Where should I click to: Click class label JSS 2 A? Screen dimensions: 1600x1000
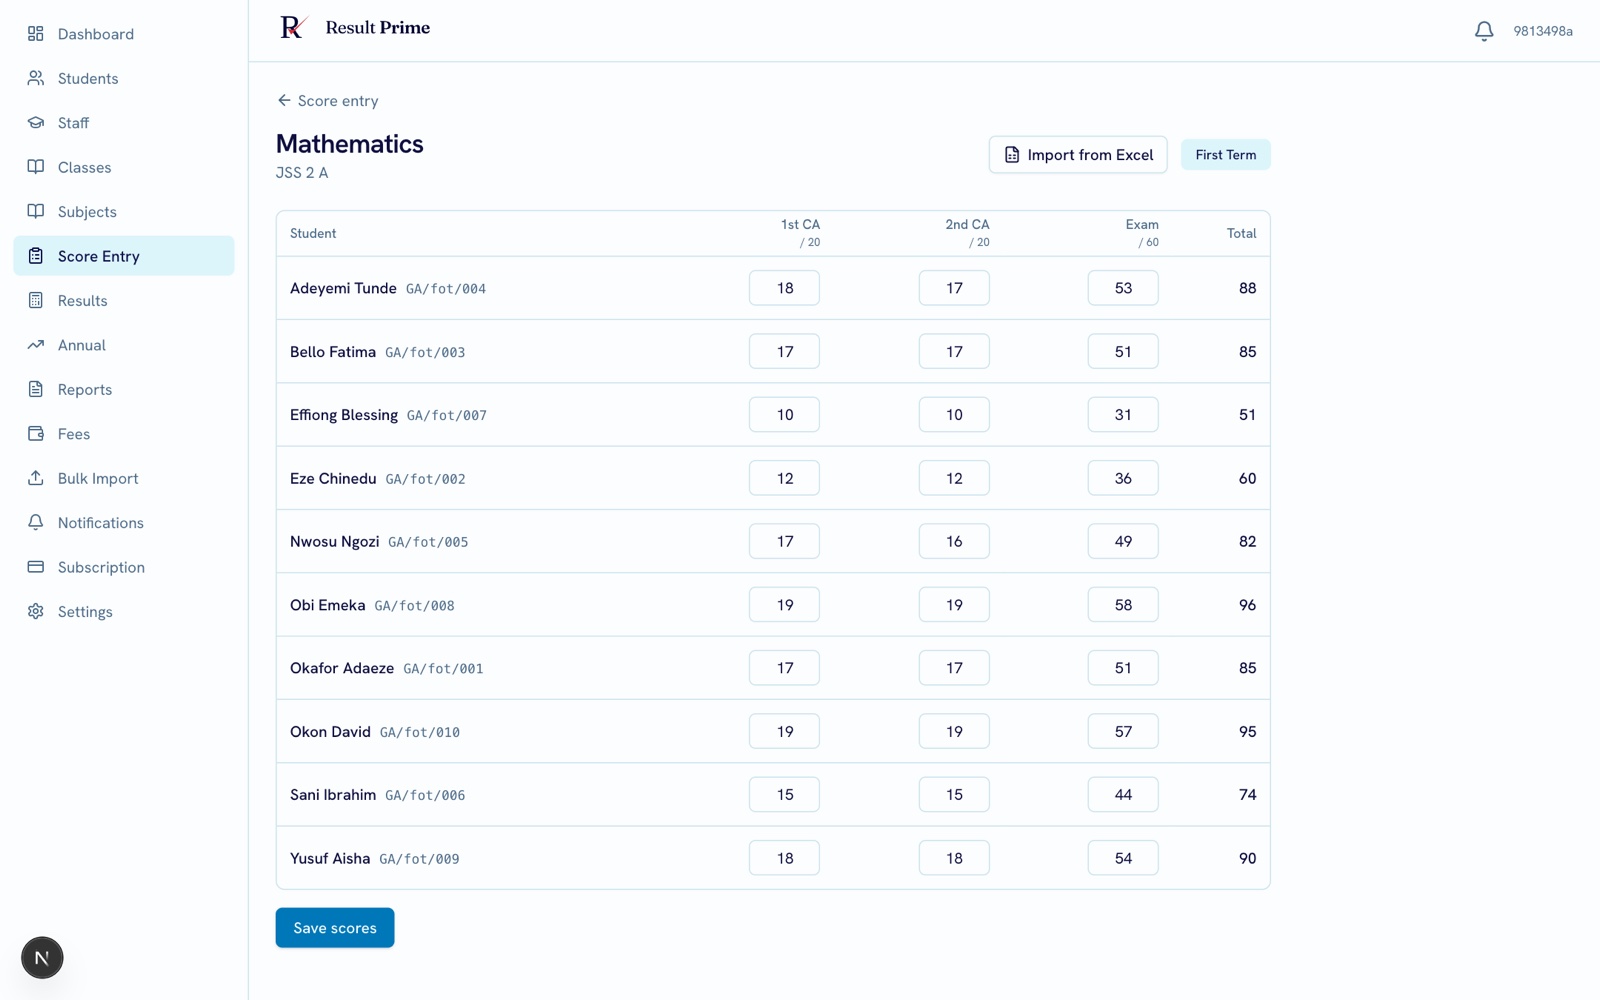[302, 173]
